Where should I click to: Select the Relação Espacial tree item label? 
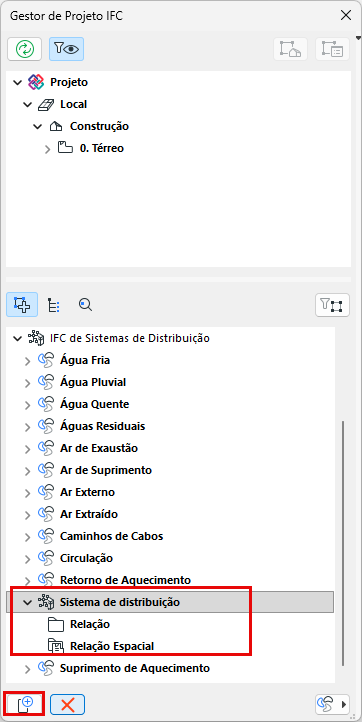pos(112,646)
